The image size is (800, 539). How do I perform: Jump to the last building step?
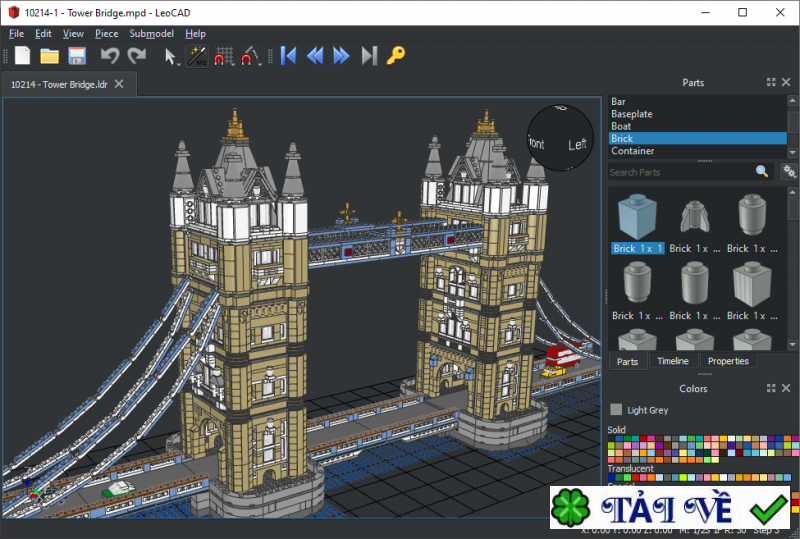(x=369, y=56)
